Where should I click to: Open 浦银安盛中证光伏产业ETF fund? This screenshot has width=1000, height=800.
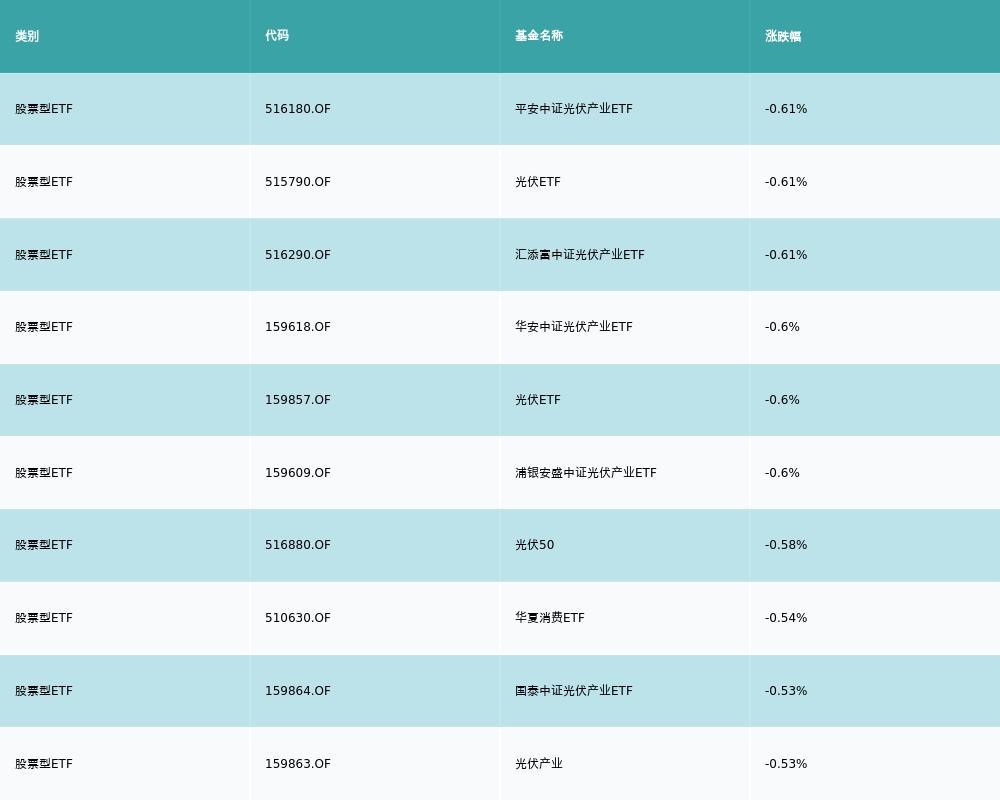[x=586, y=473]
